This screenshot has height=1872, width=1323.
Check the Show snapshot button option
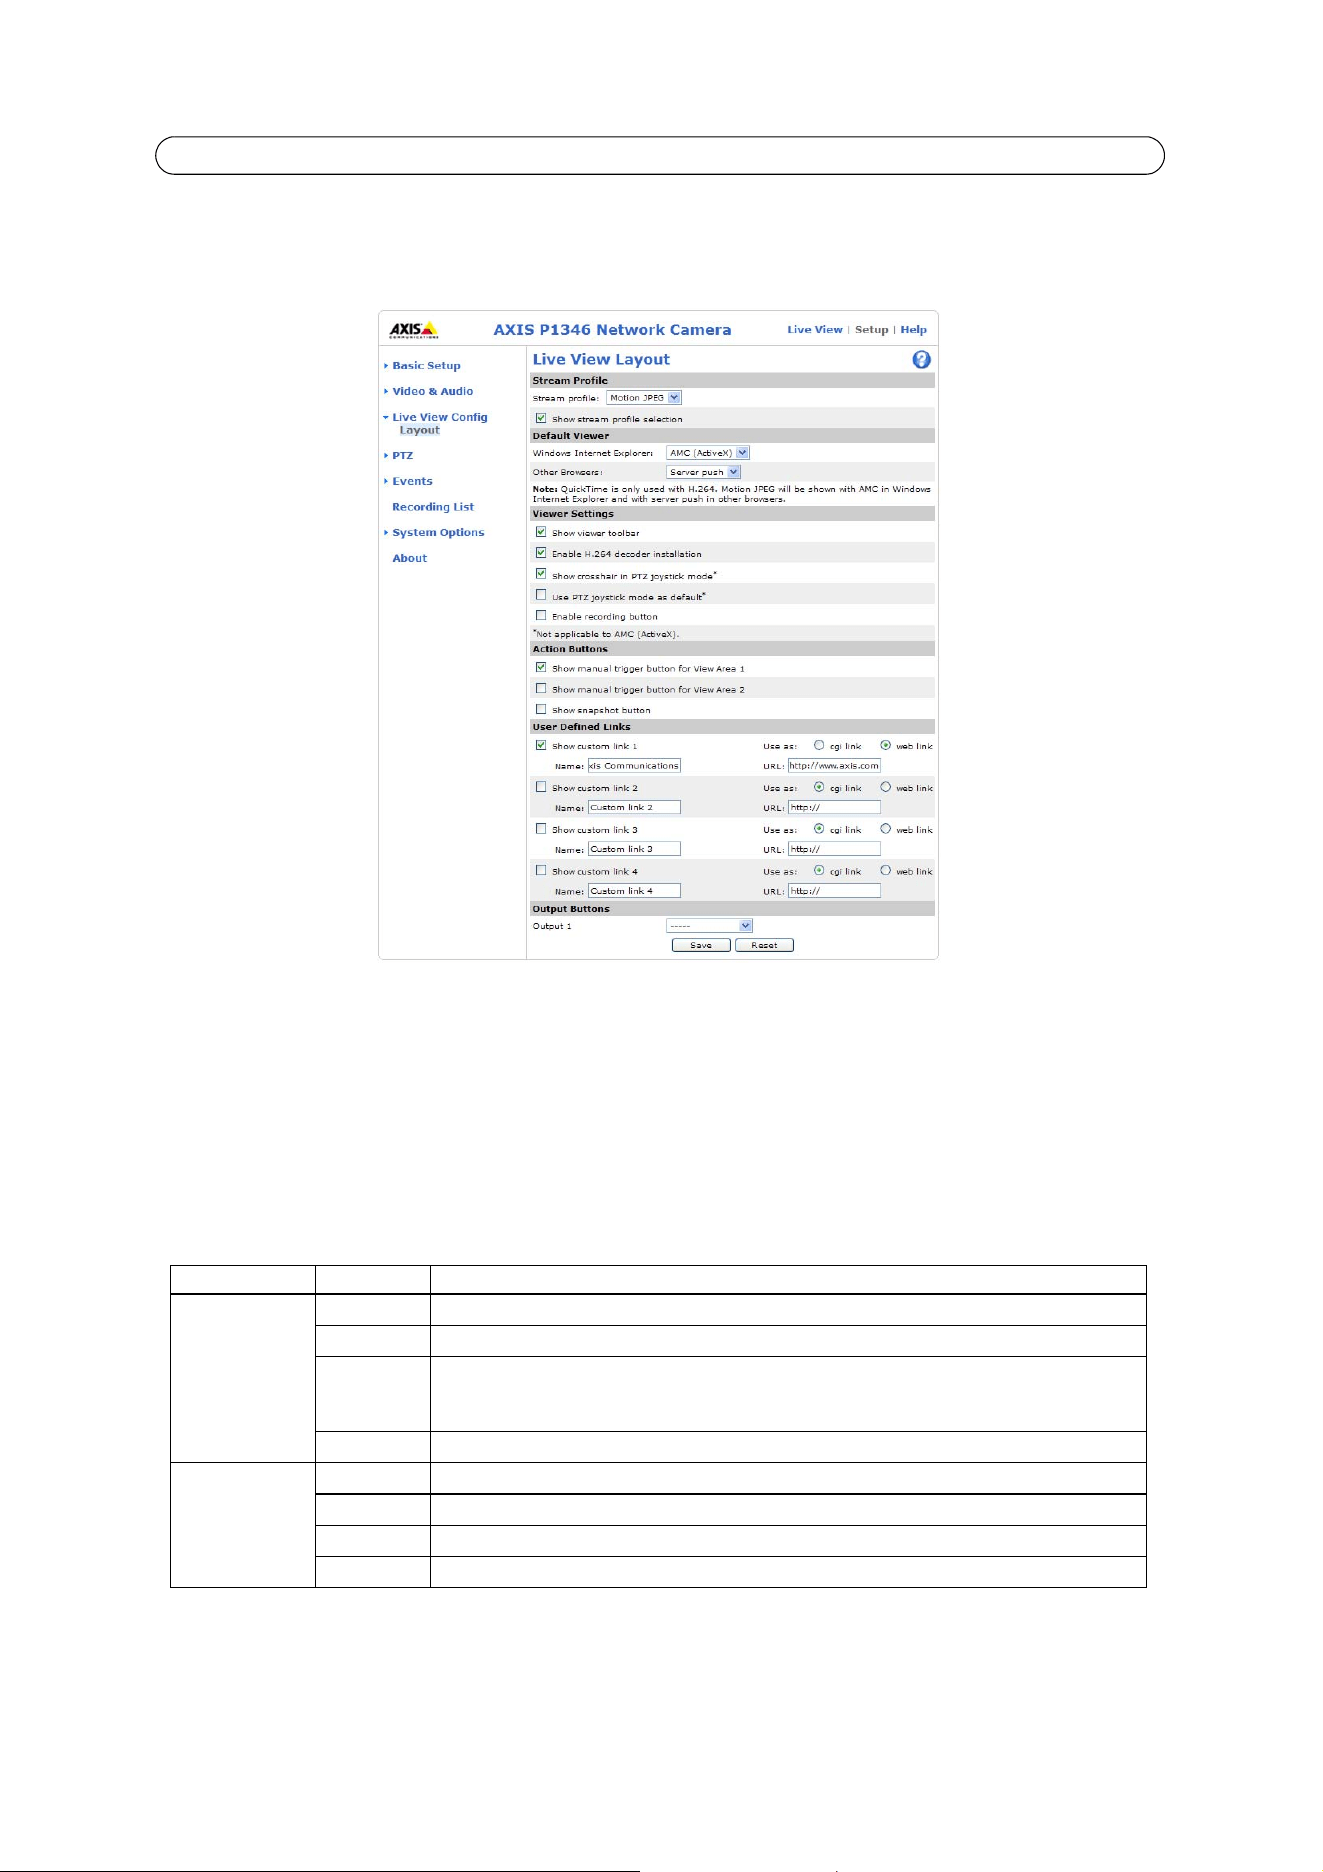[x=541, y=709]
